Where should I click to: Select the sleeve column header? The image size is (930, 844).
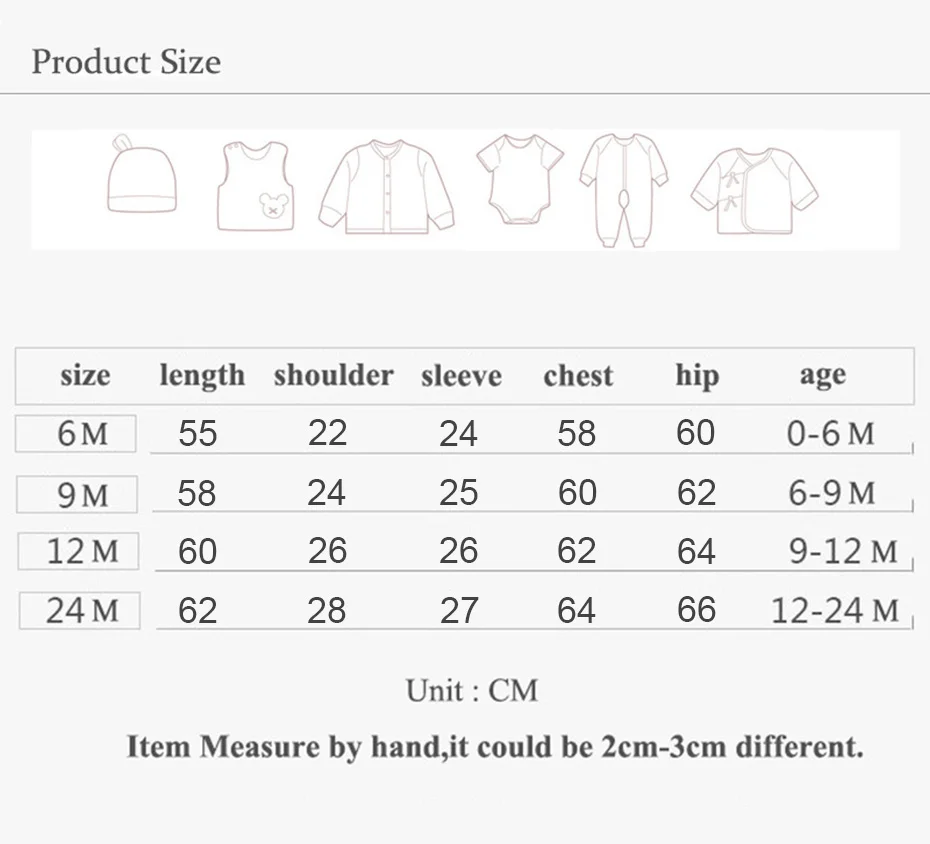461,376
